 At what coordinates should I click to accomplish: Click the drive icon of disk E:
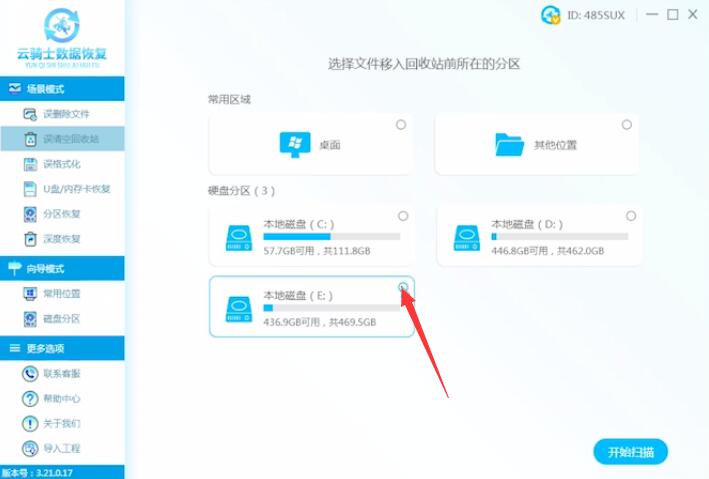pos(239,309)
